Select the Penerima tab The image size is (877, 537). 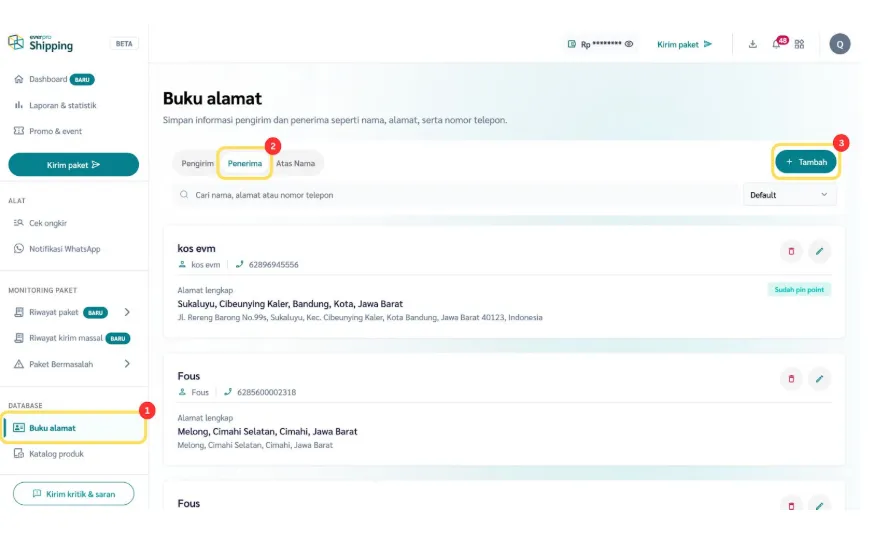[x=245, y=163]
